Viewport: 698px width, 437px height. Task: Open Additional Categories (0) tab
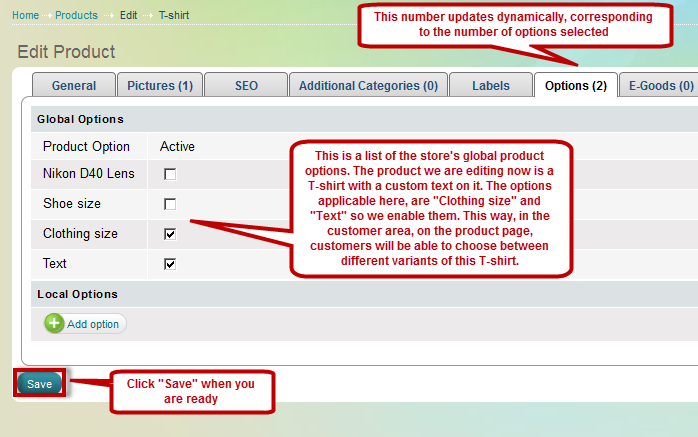pos(368,86)
